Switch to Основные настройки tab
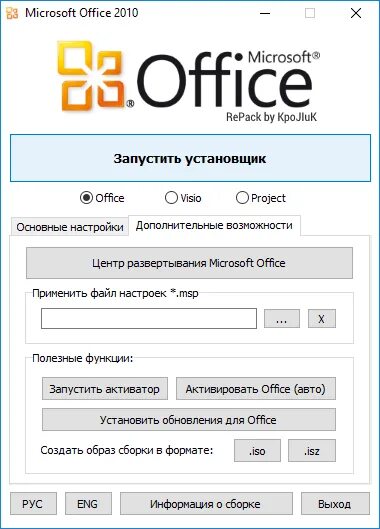Screen dimensions: 380x529 (70, 227)
